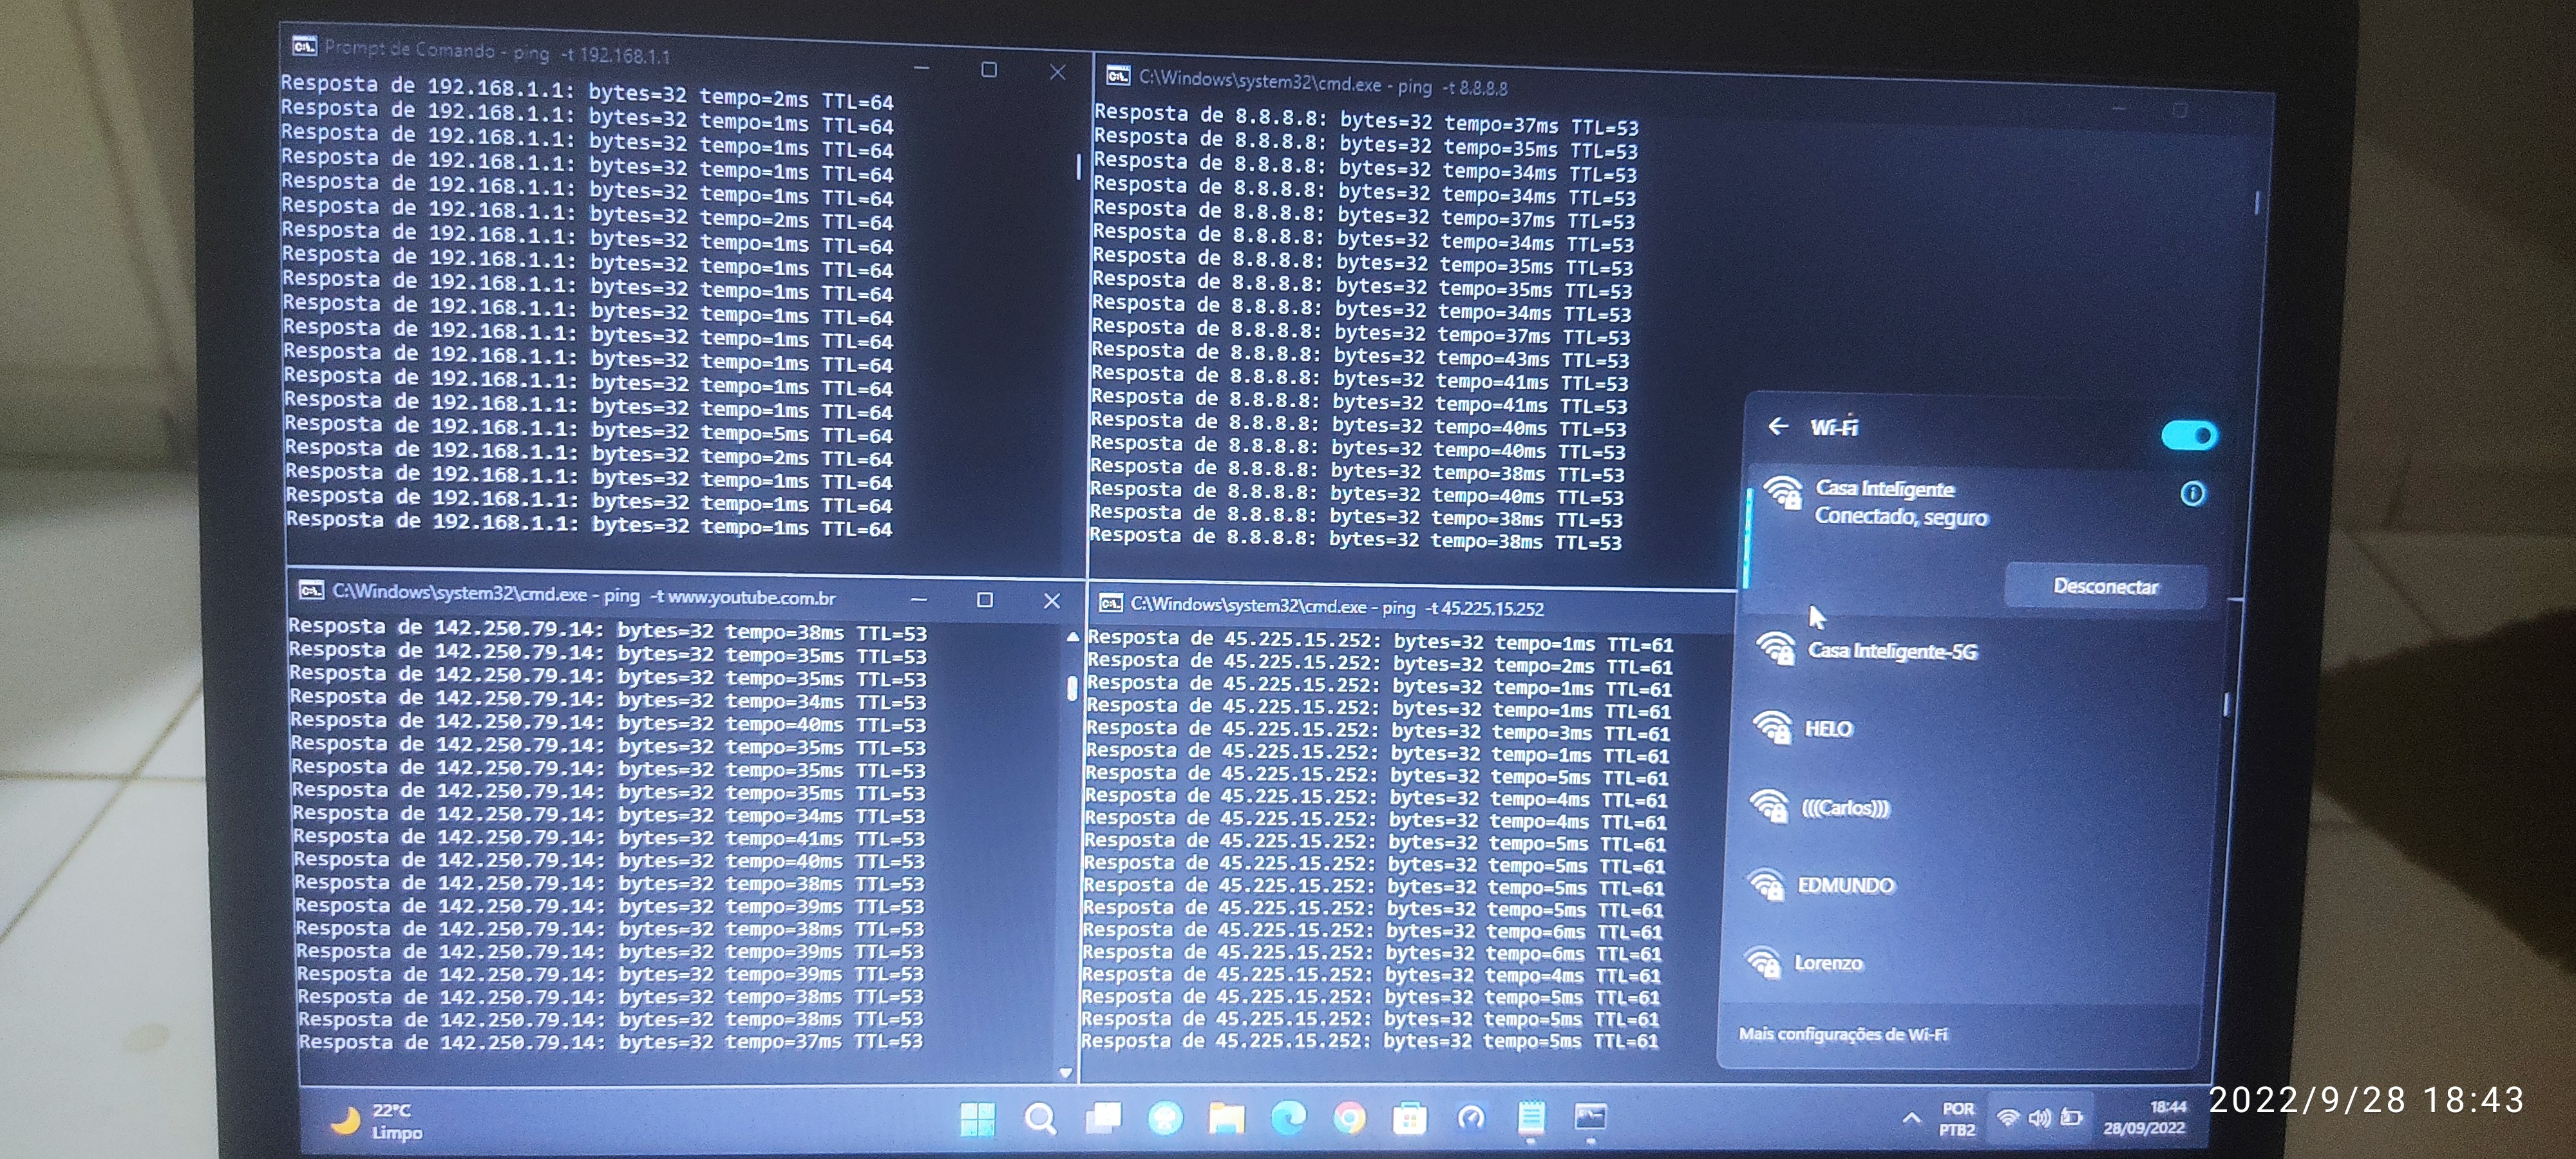Open Notepad from the taskbar
The height and width of the screenshot is (1159, 2576).
pos(1531,1117)
